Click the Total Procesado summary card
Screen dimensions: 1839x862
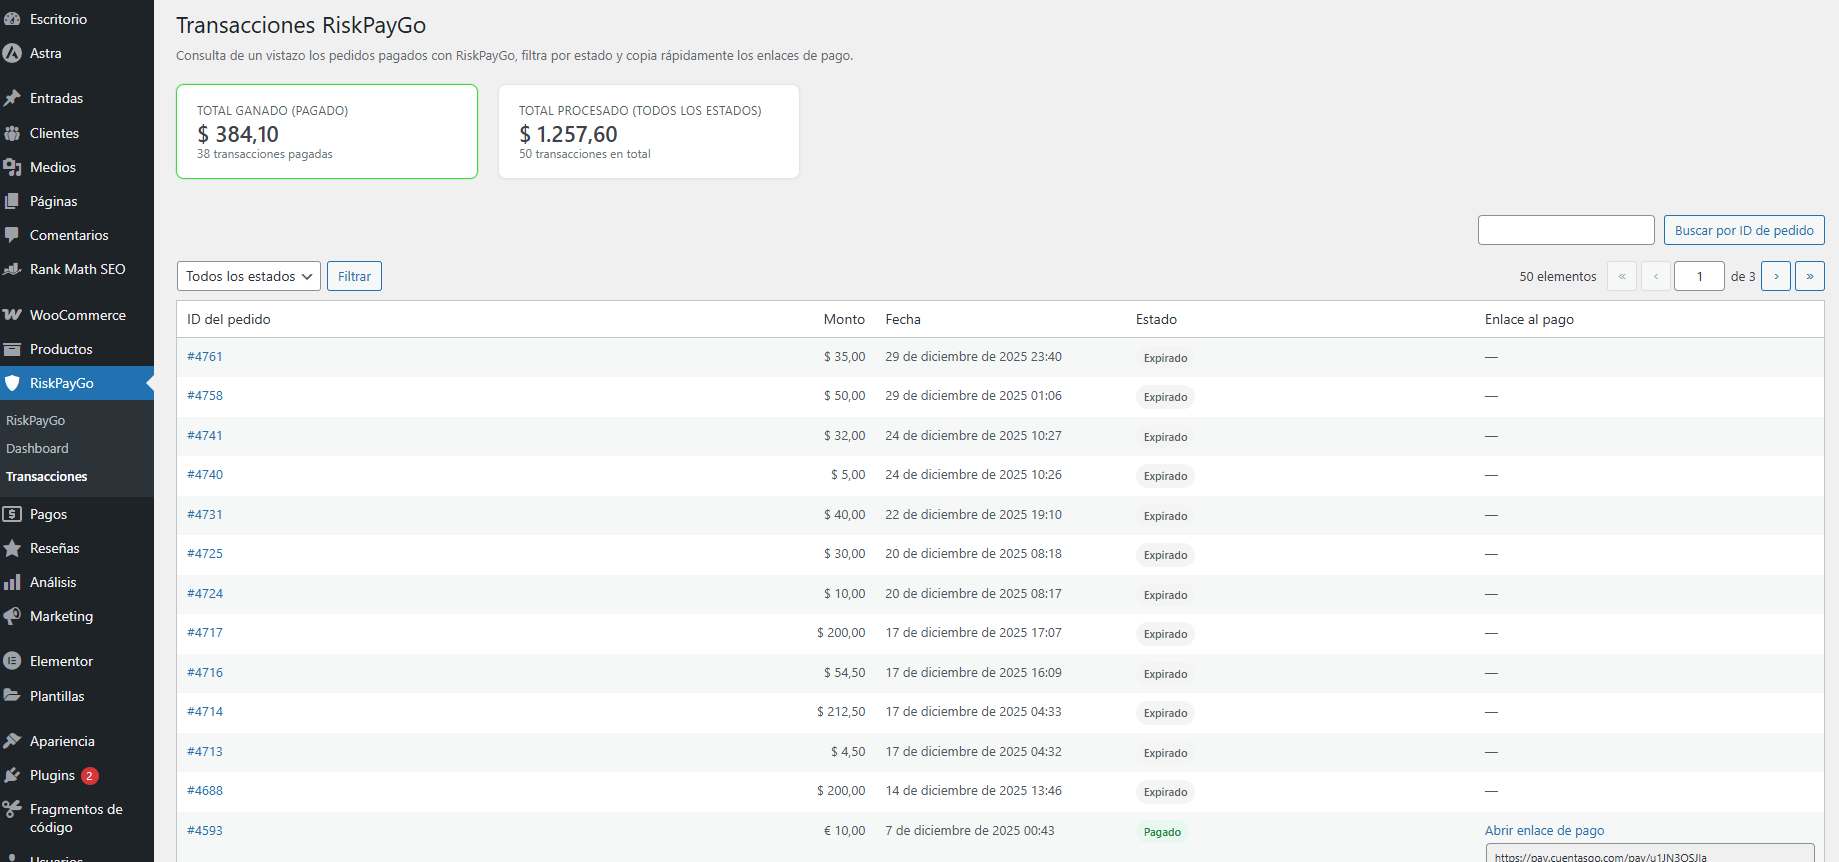tap(649, 131)
